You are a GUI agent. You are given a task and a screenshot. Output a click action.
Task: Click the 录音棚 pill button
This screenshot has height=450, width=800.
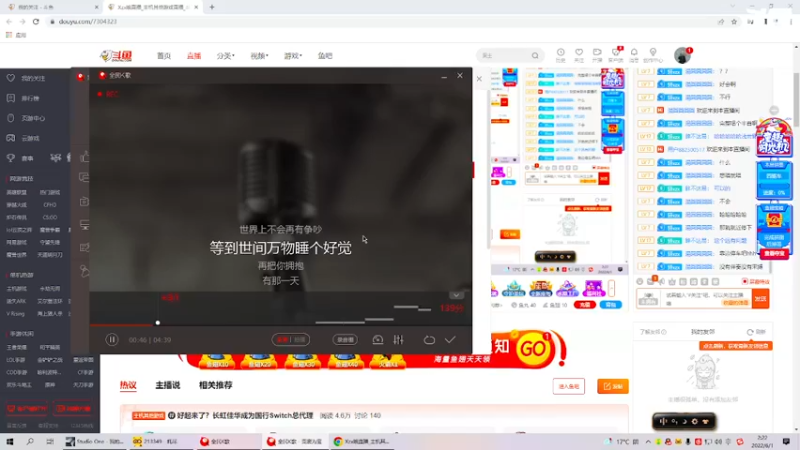click(345, 340)
